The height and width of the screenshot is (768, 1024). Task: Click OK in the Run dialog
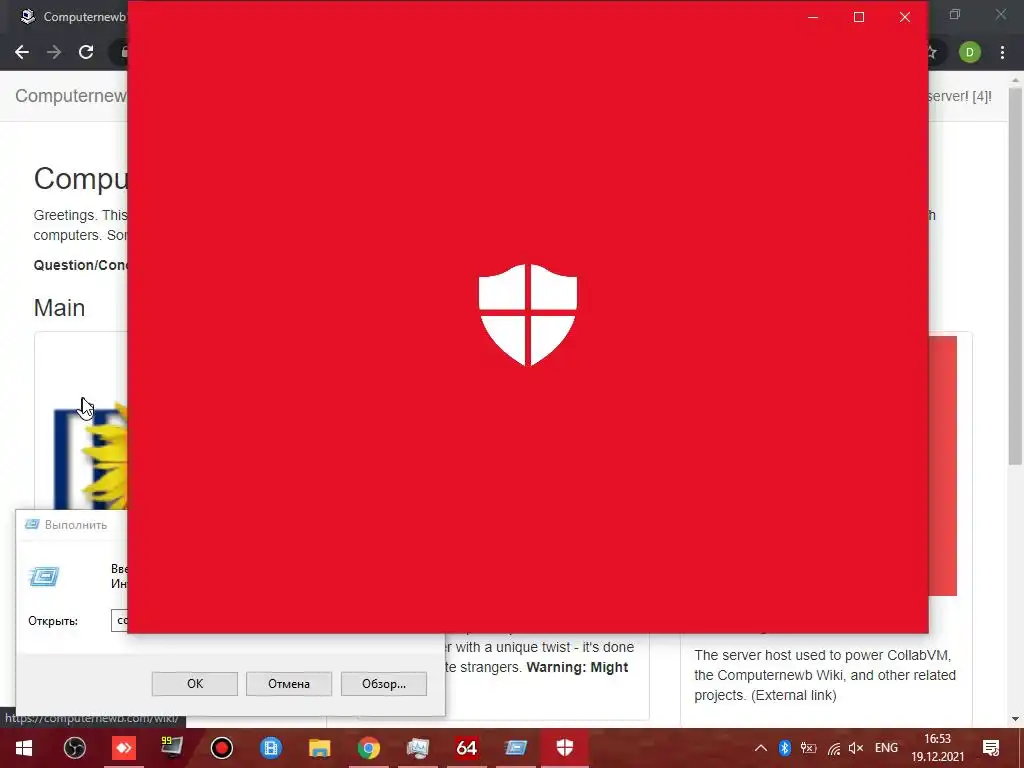click(195, 684)
